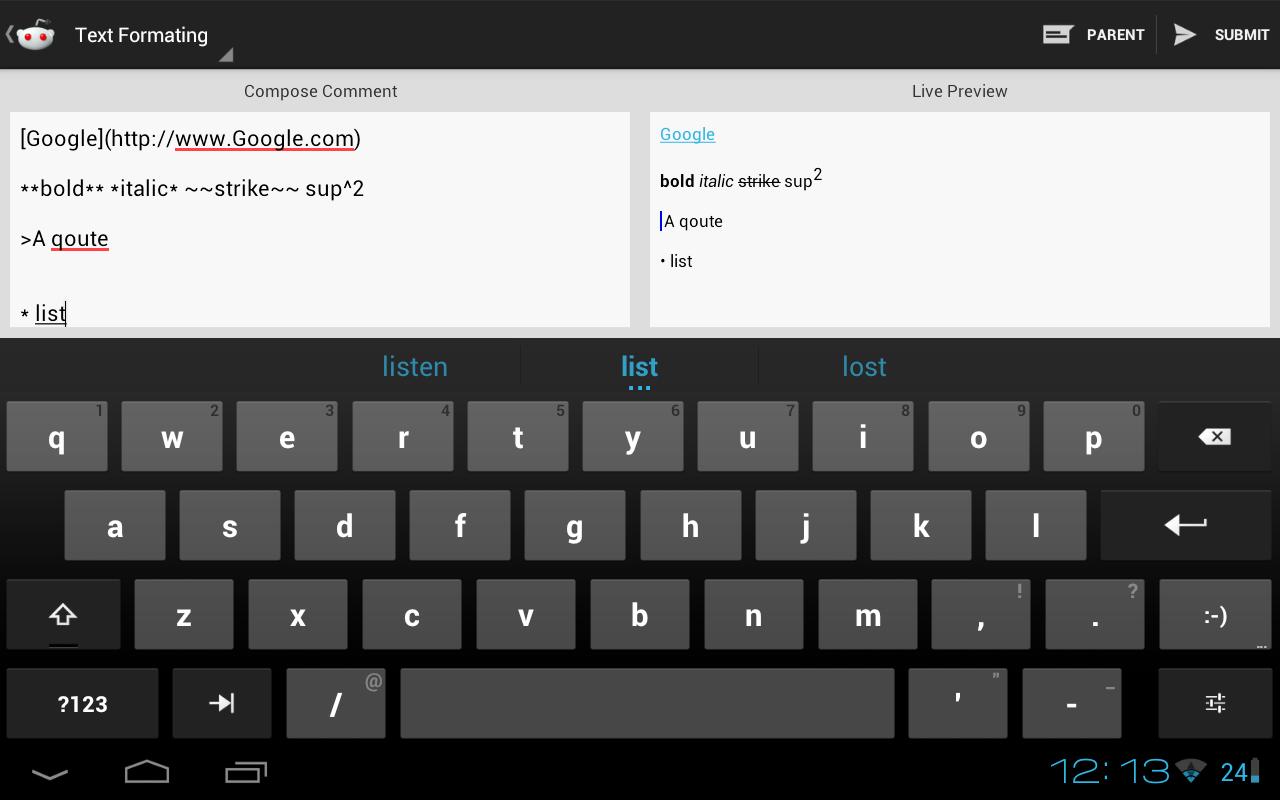Tap the o key
The image size is (1280, 800).
click(979, 437)
